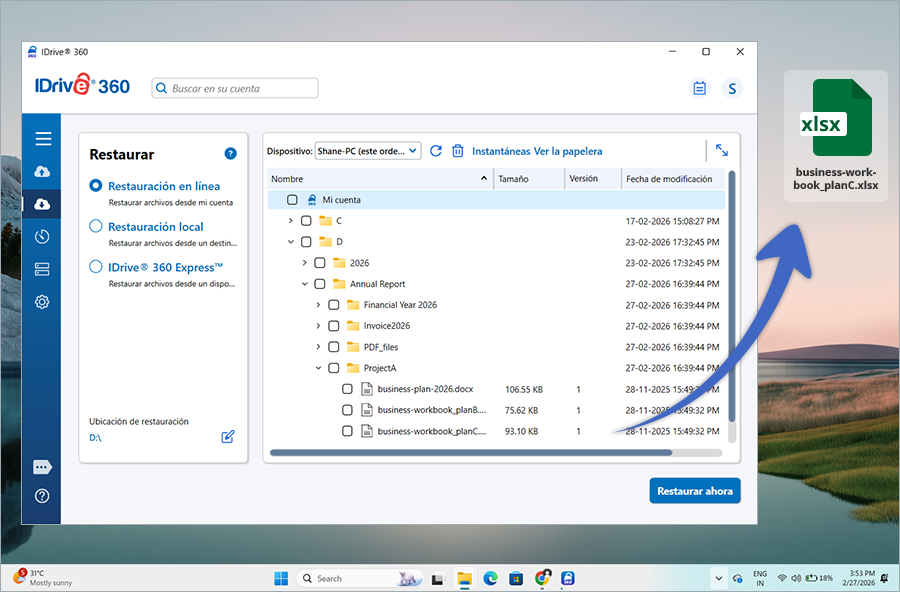The width and height of the screenshot is (900, 592).
Task: Edit the restore location with the pencil icon
Action: tap(228, 437)
